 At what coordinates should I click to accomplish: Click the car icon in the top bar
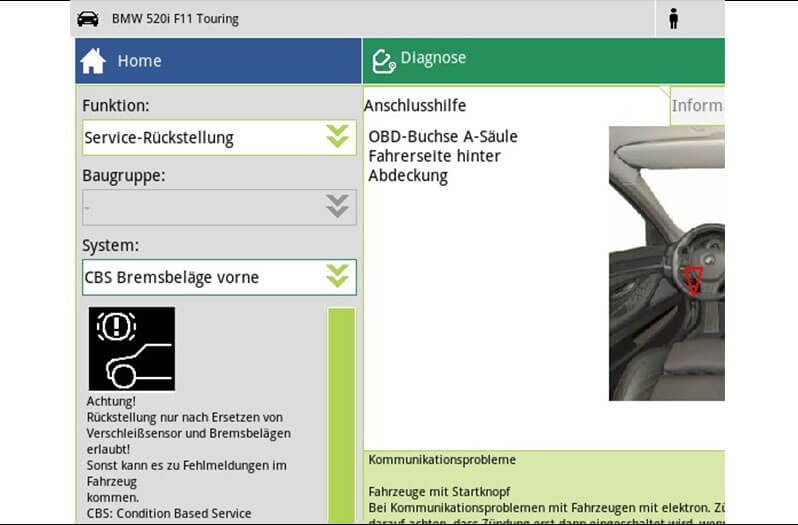click(x=88, y=19)
